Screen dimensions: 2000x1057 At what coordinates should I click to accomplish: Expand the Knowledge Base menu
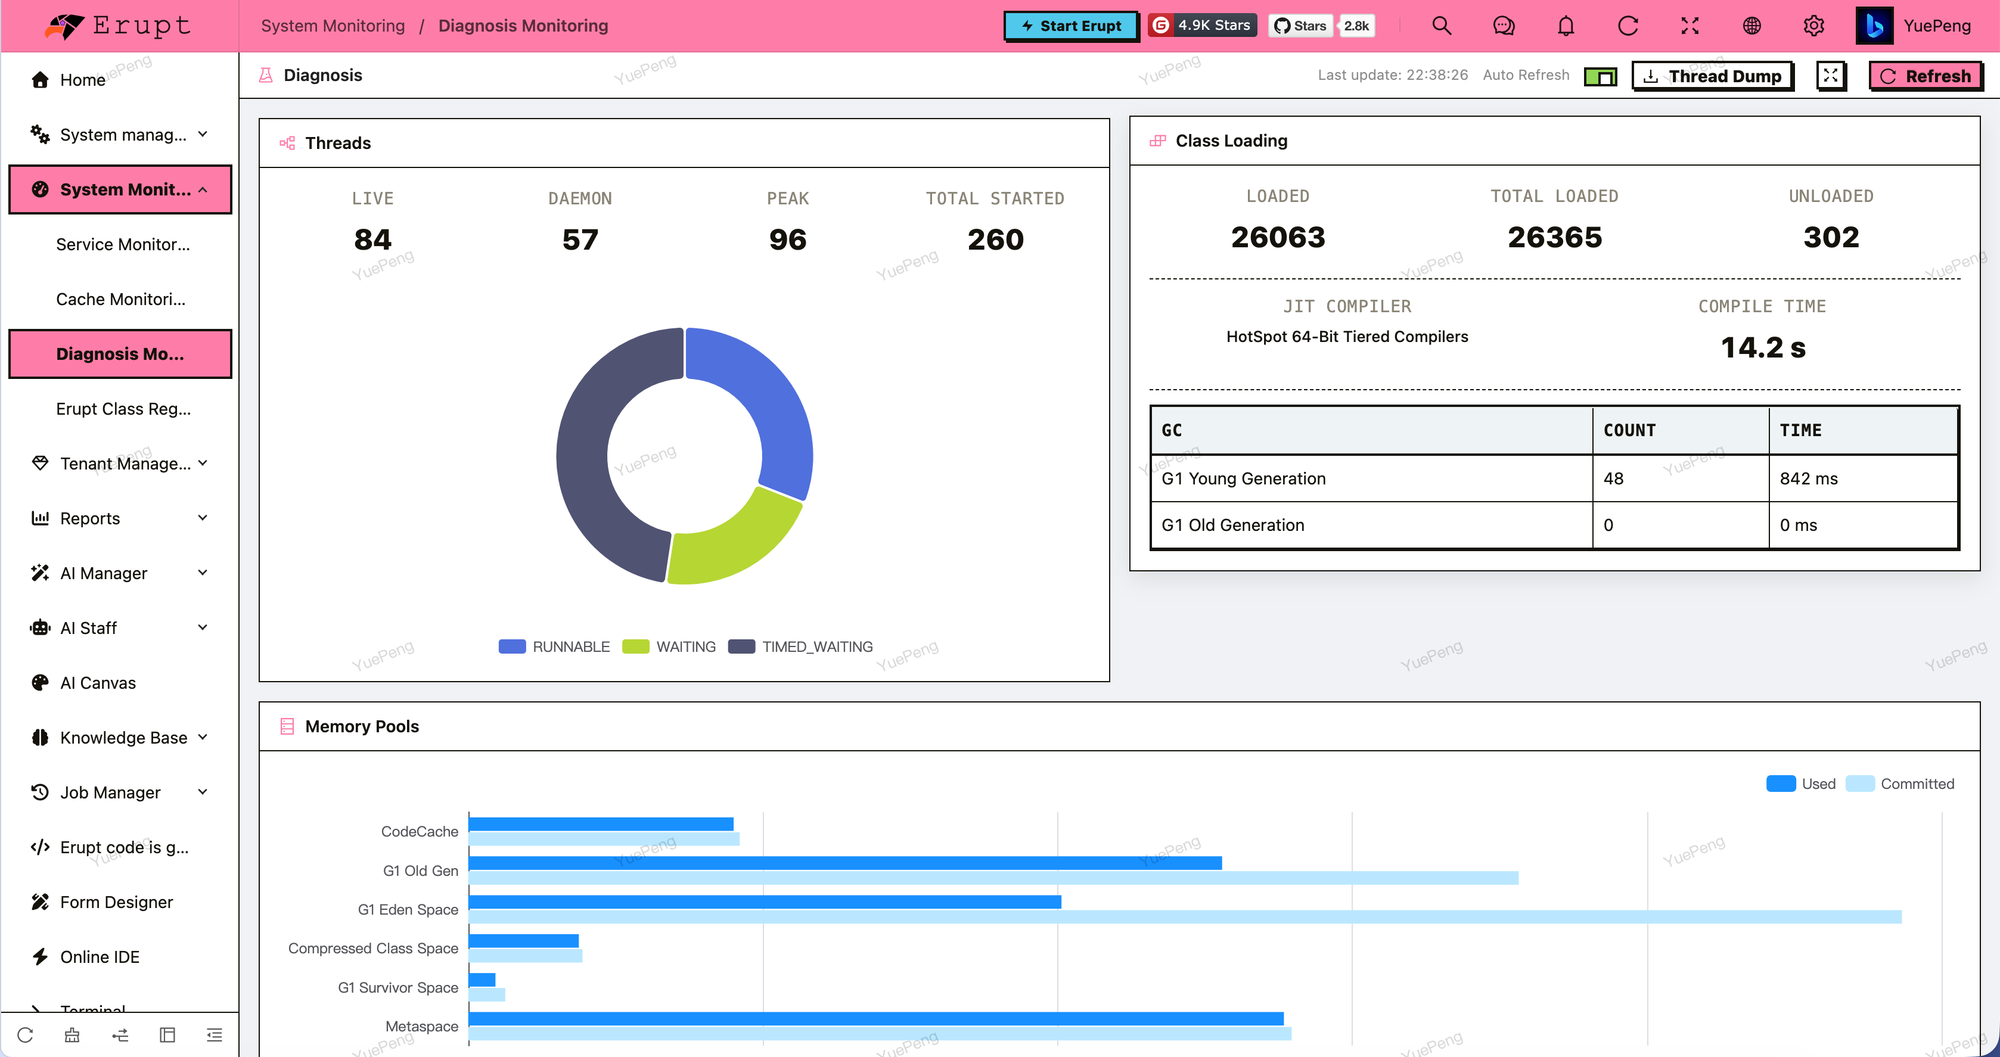tap(121, 737)
